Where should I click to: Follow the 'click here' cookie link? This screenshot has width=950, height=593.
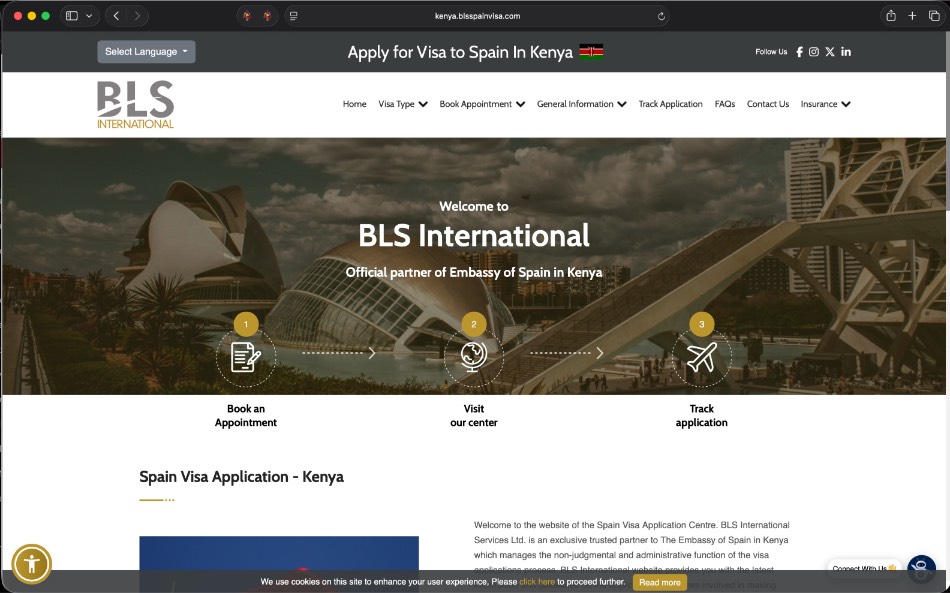[x=537, y=581]
